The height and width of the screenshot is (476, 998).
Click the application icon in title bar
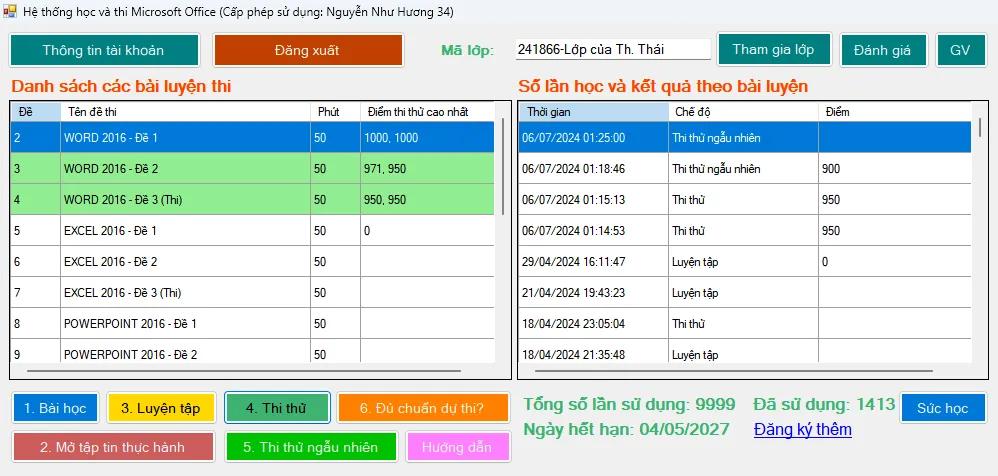coord(10,11)
